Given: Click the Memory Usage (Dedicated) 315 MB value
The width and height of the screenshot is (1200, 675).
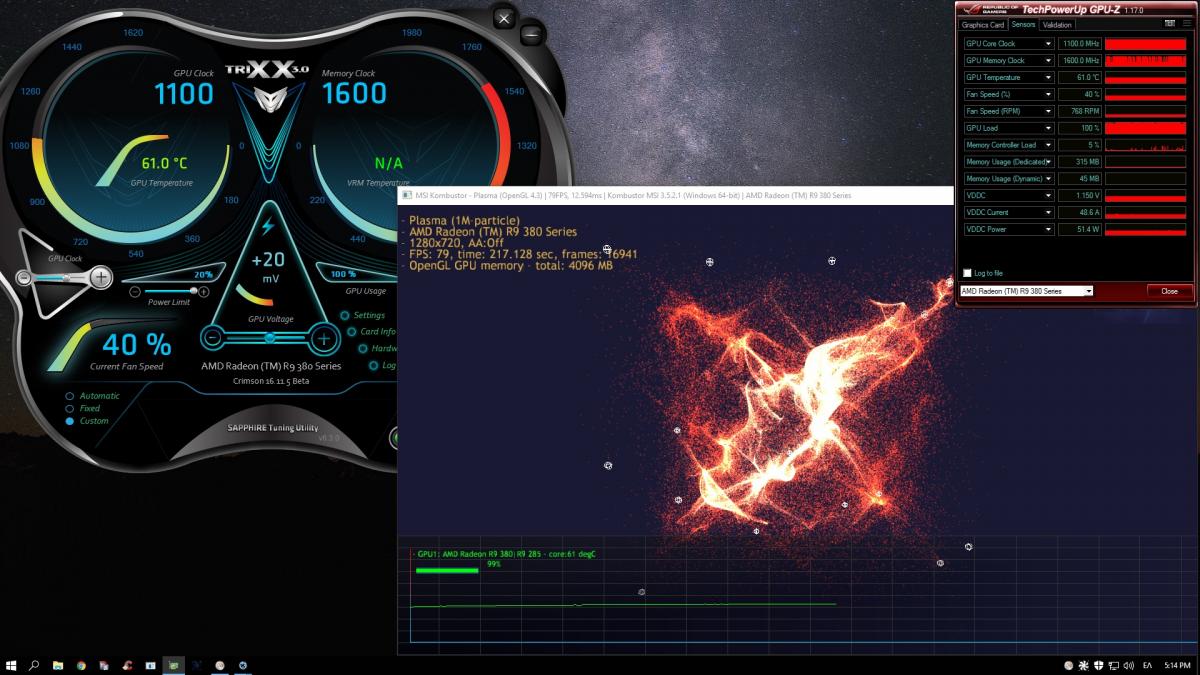Looking at the screenshot, I should 1080,162.
